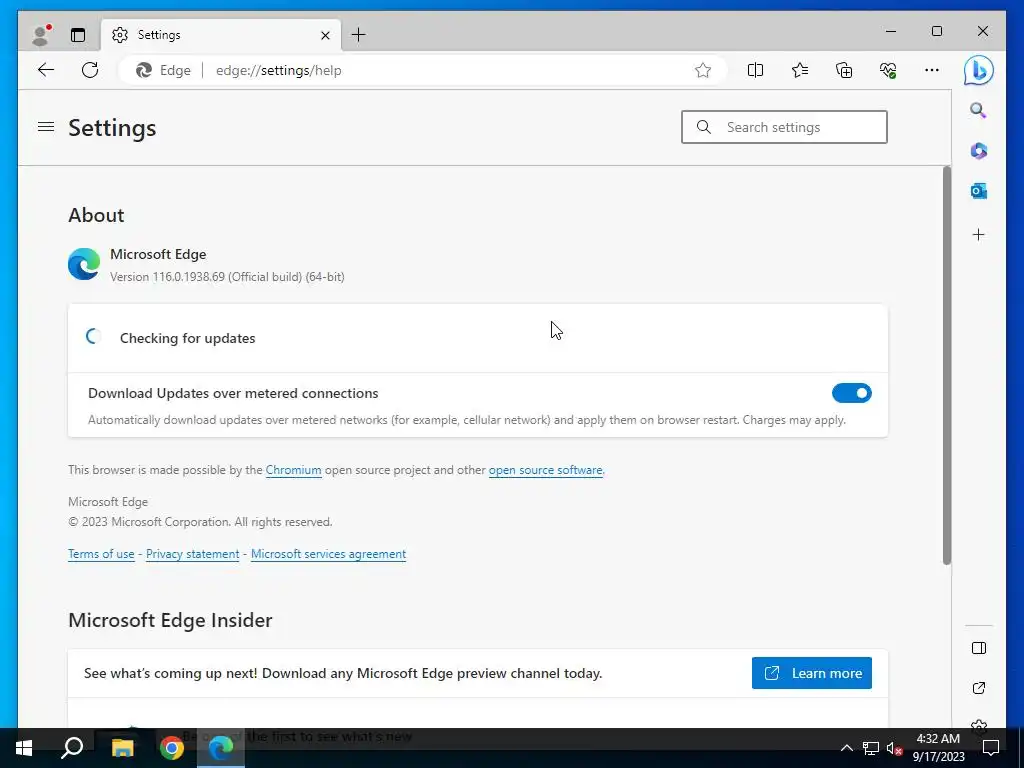The height and width of the screenshot is (768, 1024).
Task: Open the profile avatar icon
Action: 41,35
